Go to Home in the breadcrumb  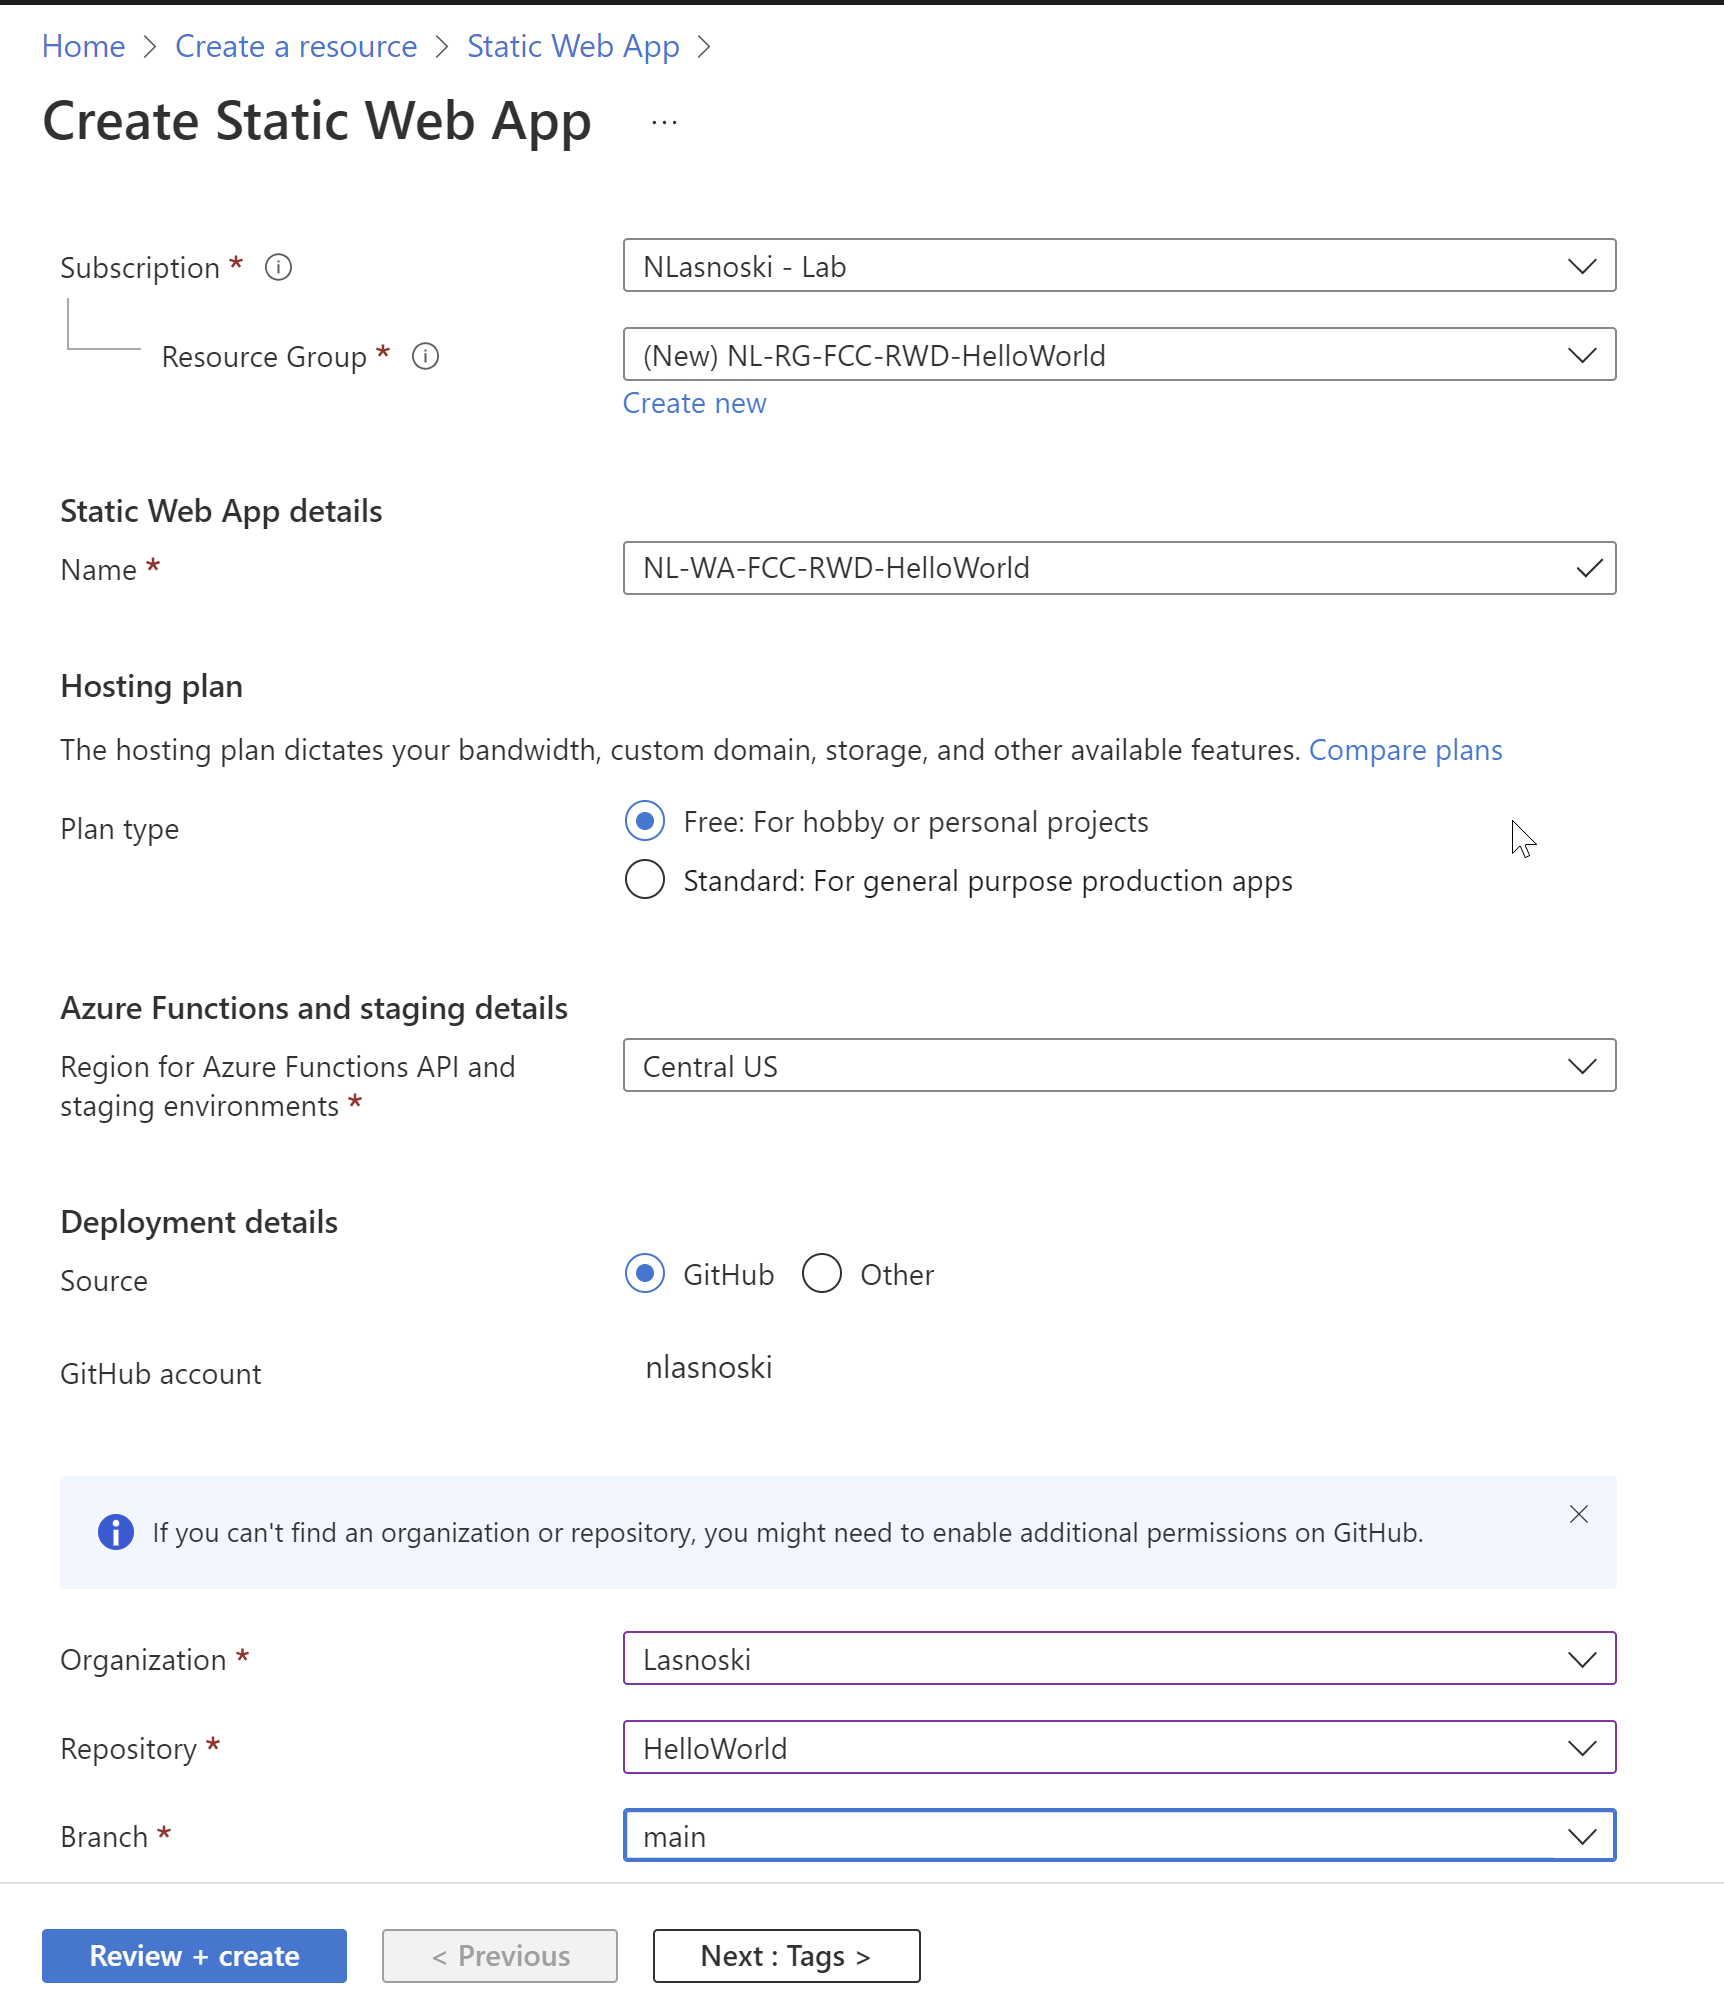[83, 46]
